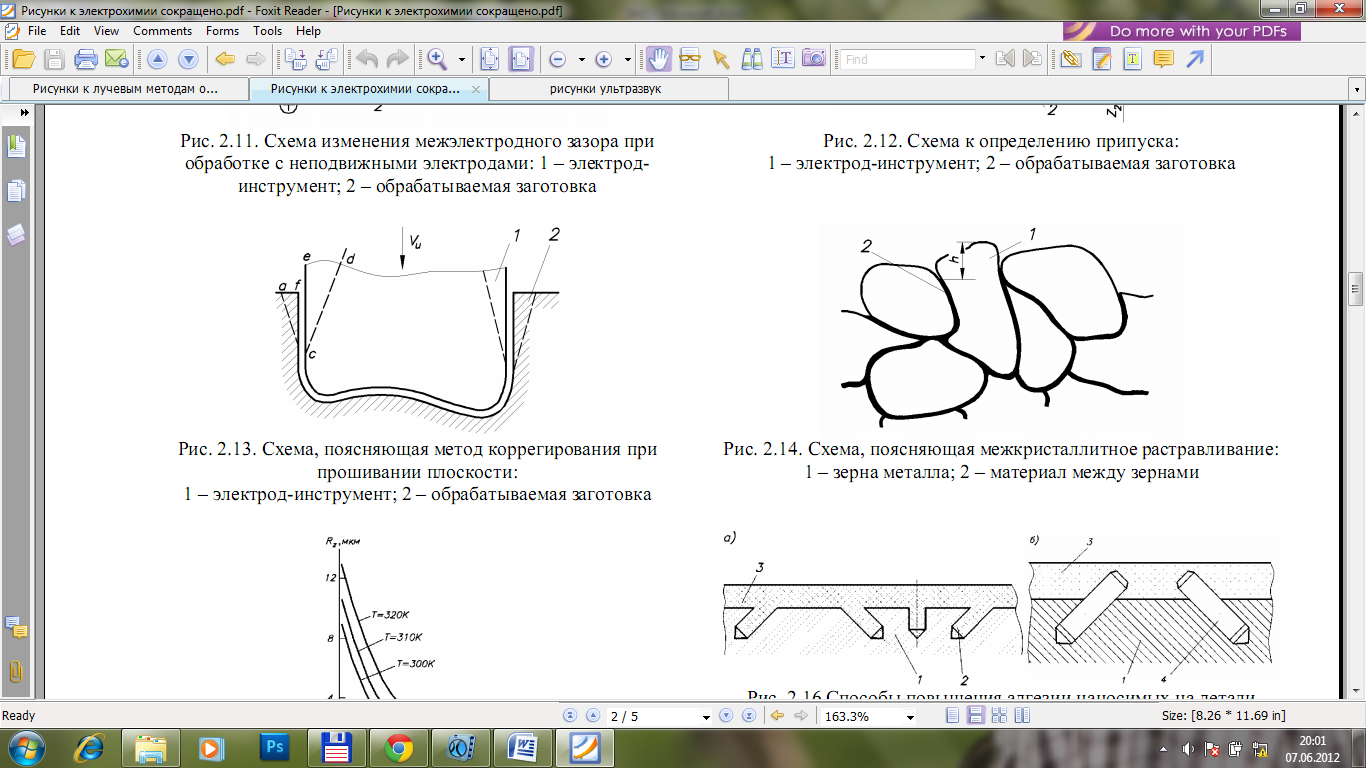
Task: Open the Zoom tool dropdown arrow
Action: 461,60
